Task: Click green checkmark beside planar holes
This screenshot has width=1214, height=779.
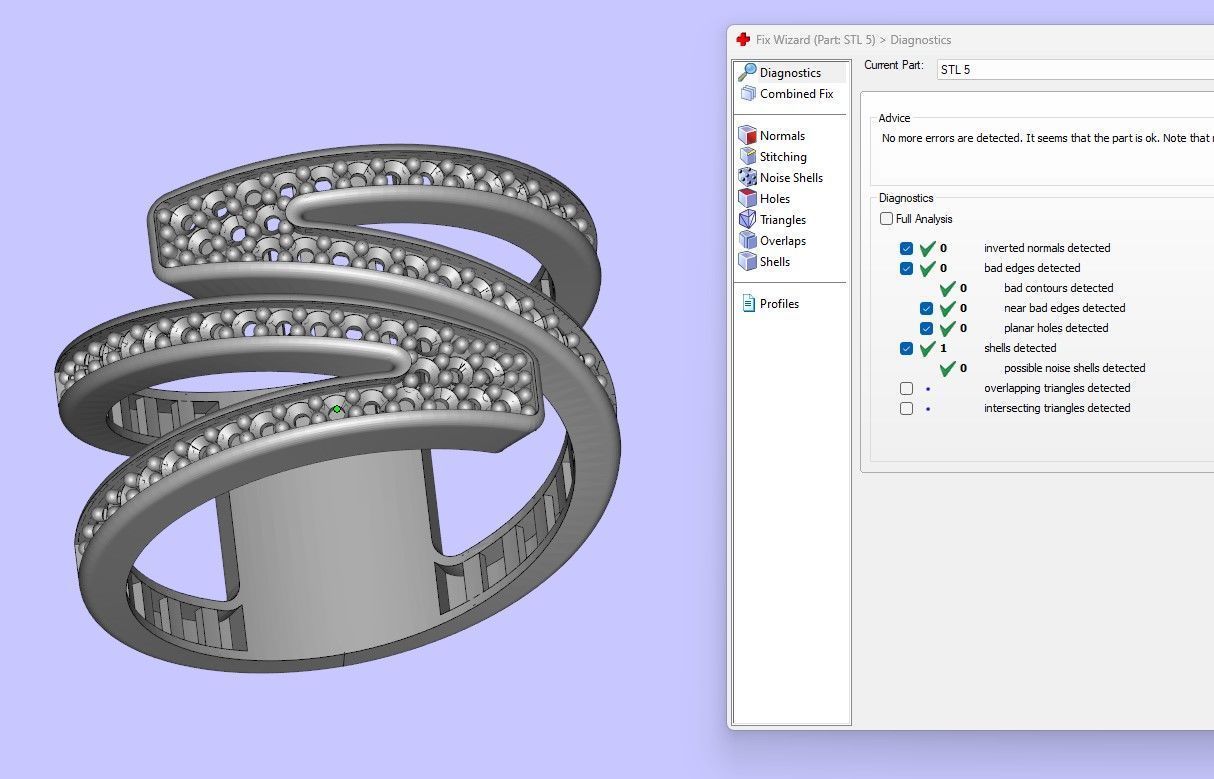Action: pyautogui.click(x=948, y=328)
